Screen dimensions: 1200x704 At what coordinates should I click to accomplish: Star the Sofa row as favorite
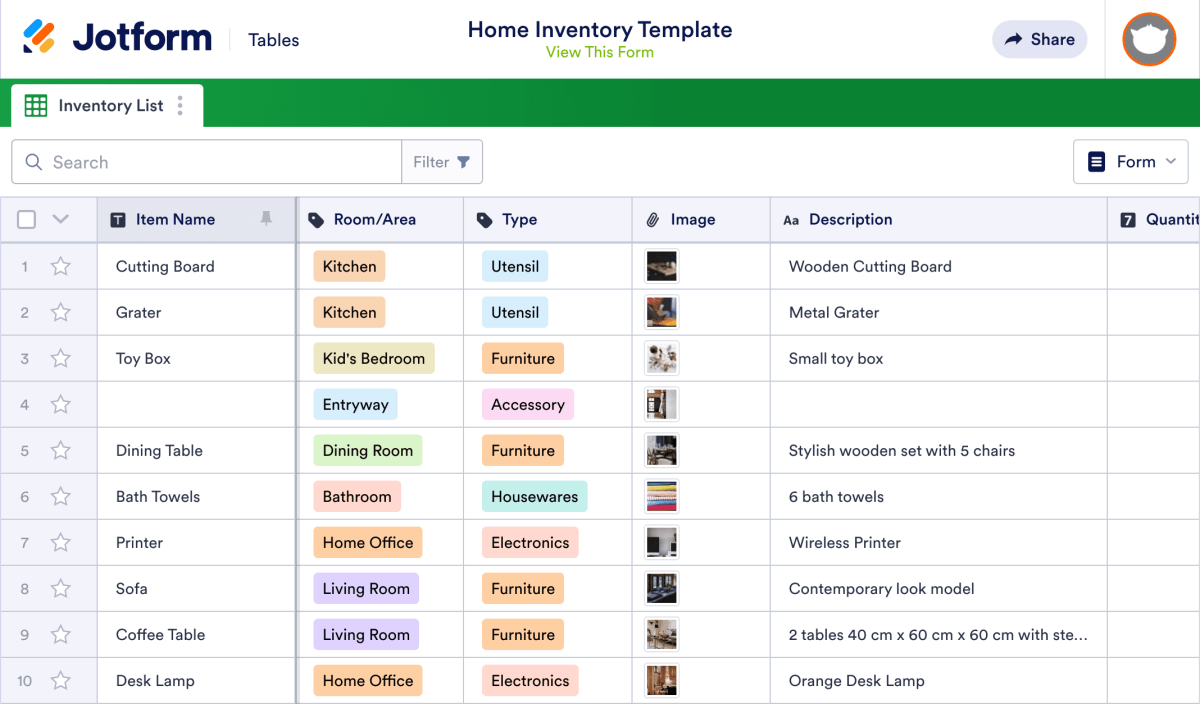point(60,589)
